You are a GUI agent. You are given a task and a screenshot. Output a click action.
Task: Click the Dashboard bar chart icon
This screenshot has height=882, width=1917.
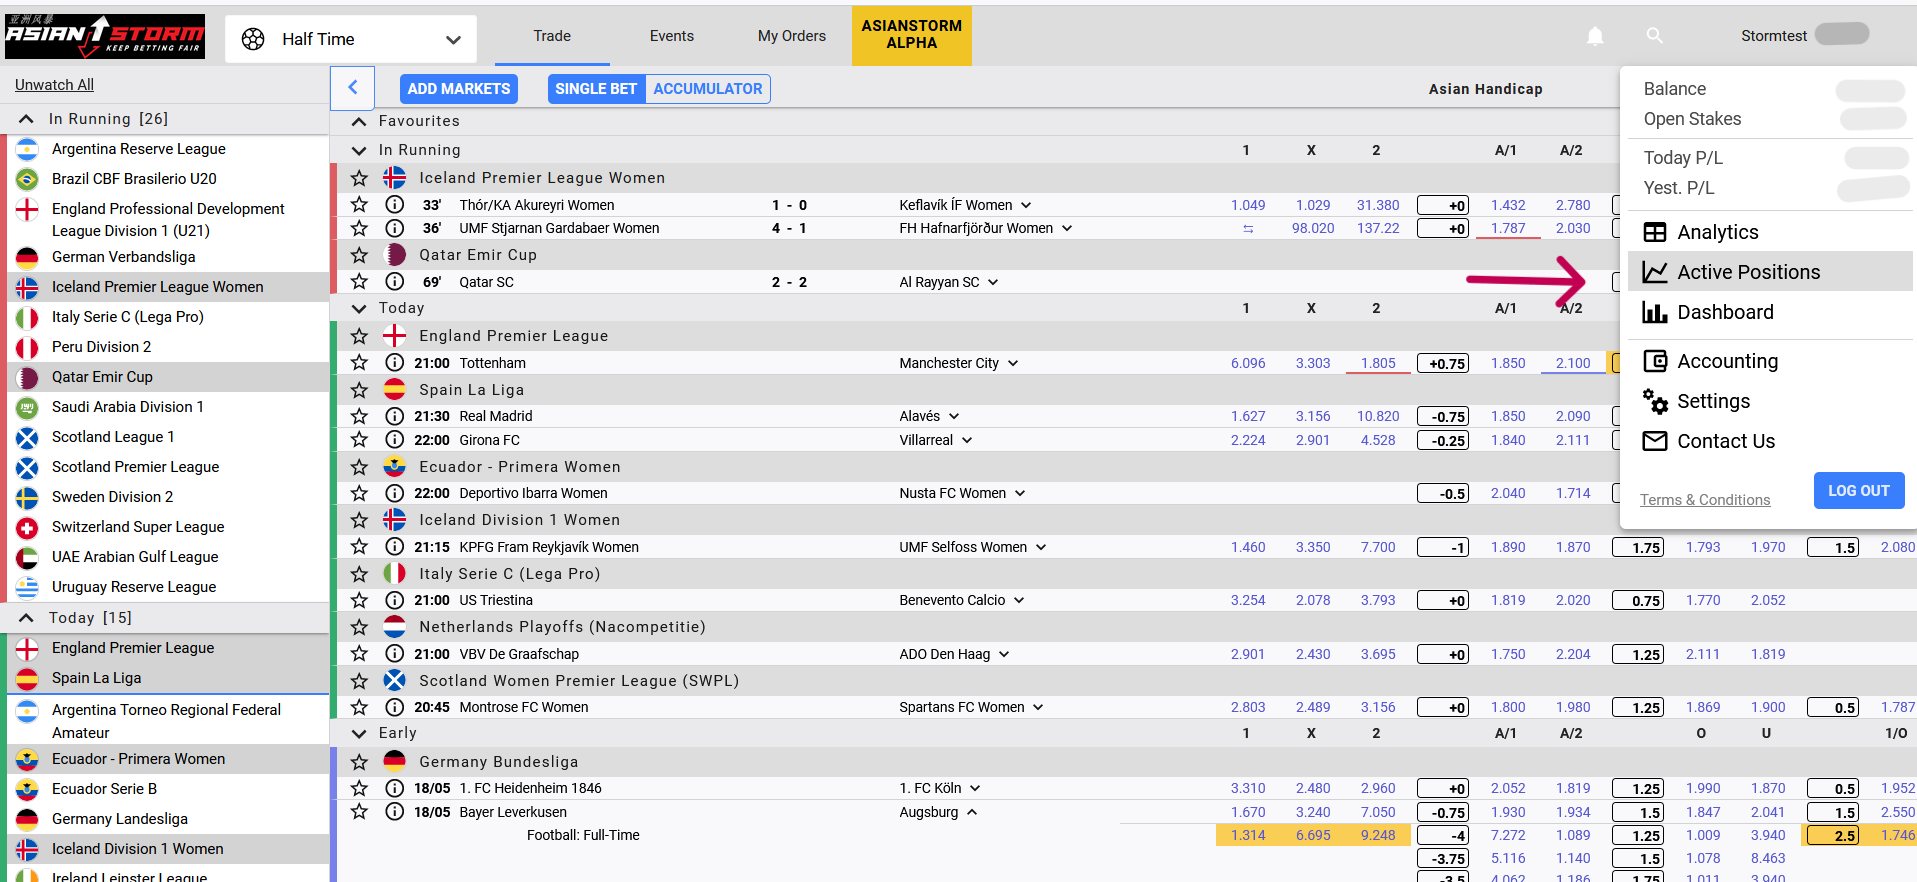[x=1655, y=312]
